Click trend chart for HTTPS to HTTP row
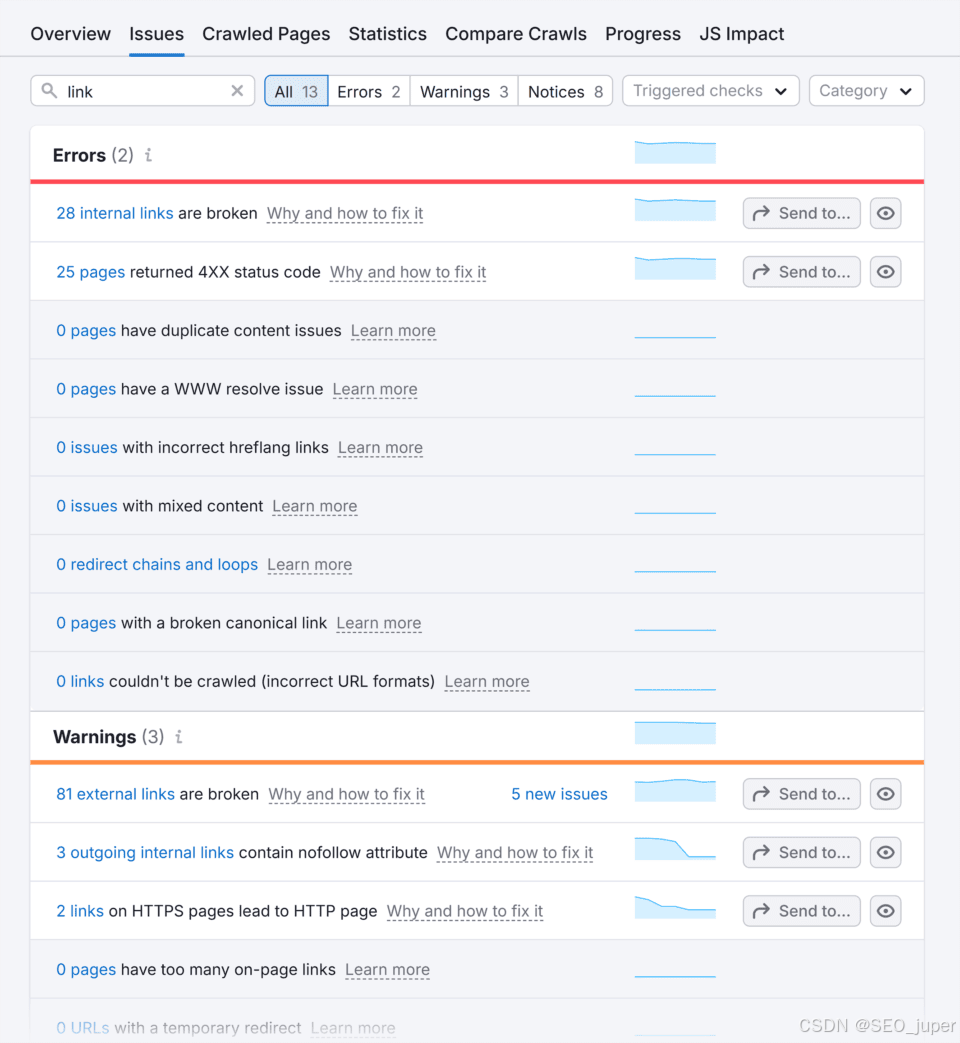Viewport: 960px width, 1043px height. click(675, 907)
